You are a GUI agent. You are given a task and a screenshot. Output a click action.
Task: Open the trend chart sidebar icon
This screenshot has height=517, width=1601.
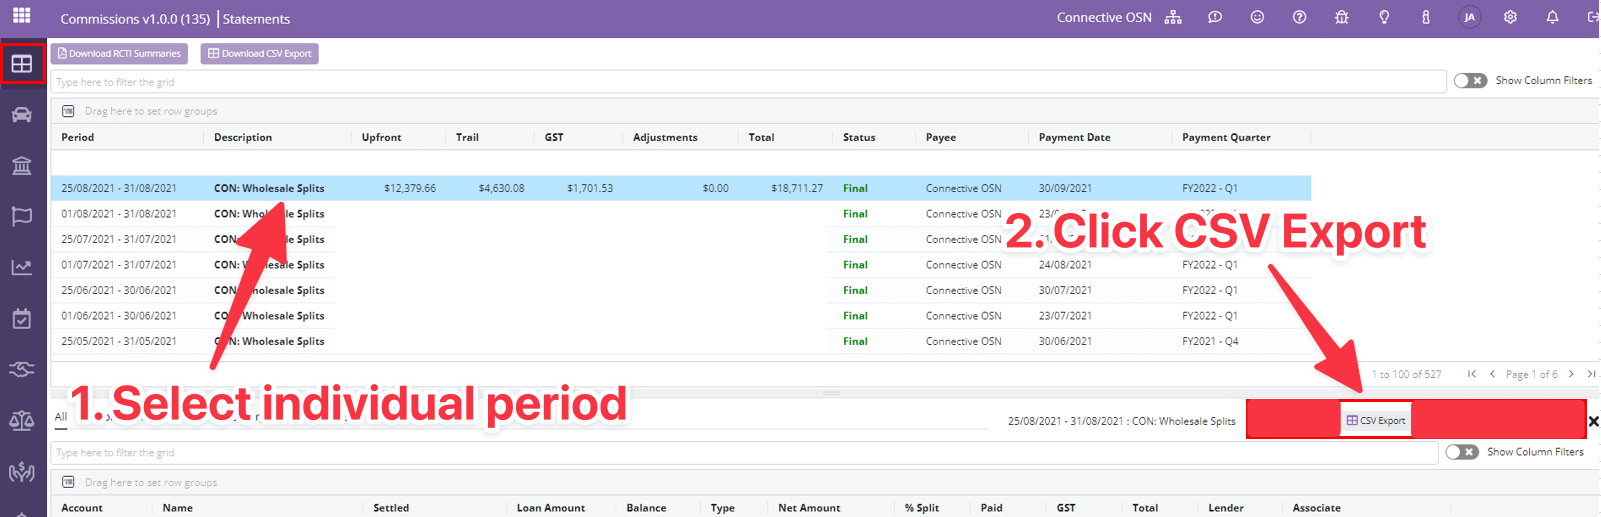(22, 267)
